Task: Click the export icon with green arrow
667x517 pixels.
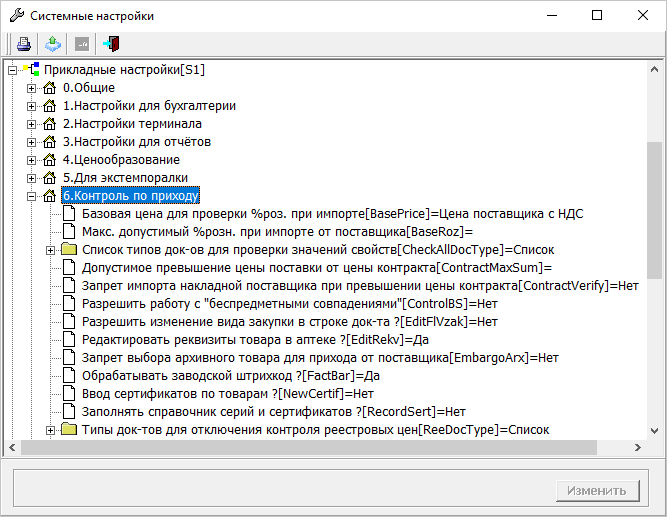Action: click(x=53, y=44)
